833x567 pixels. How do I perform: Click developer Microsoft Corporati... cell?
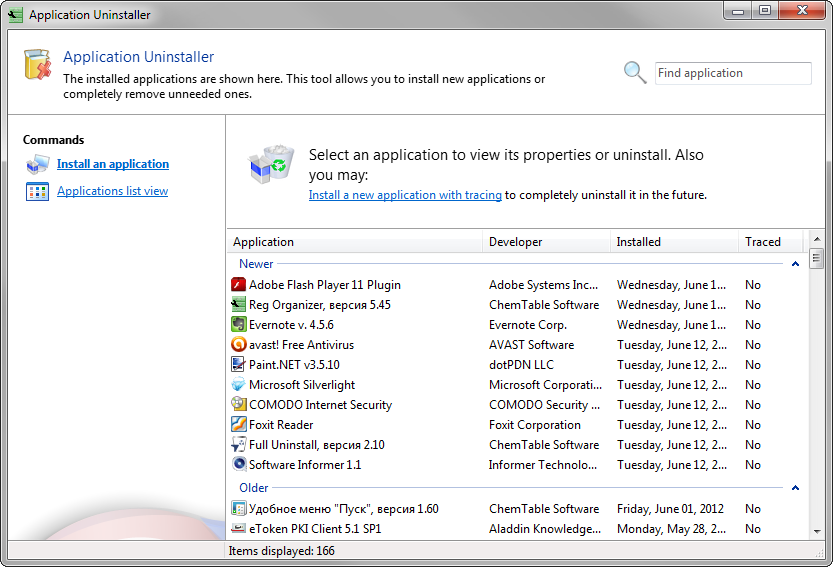coord(545,385)
